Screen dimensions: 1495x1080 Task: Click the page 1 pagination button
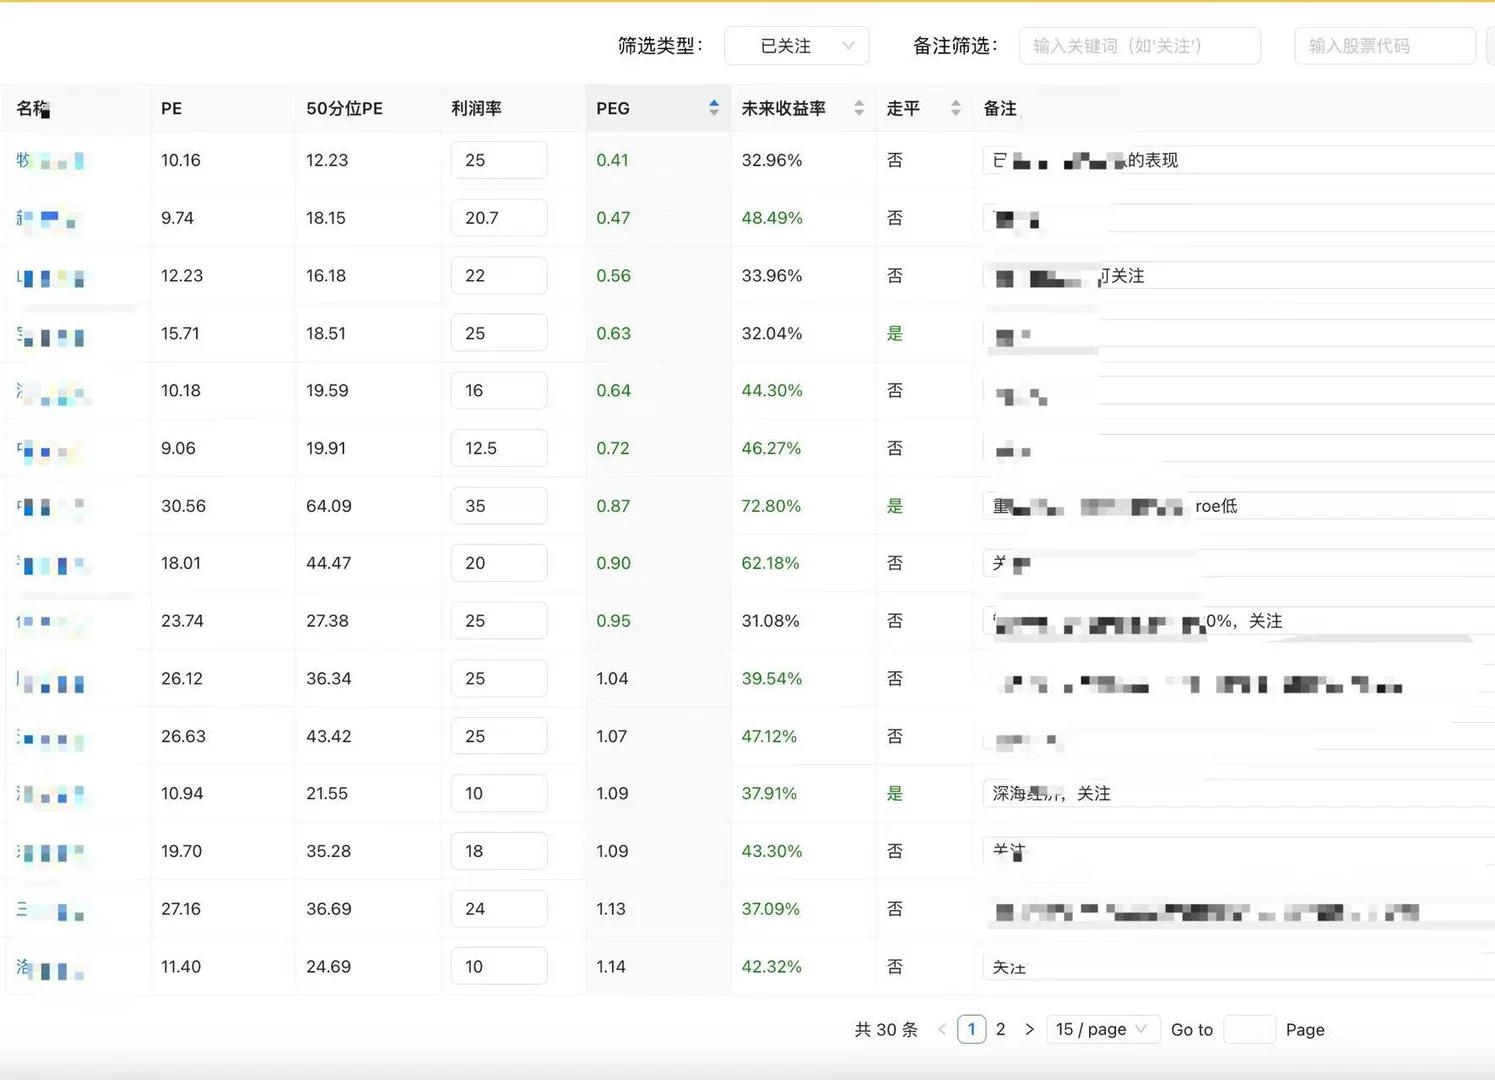coord(971,1029)
